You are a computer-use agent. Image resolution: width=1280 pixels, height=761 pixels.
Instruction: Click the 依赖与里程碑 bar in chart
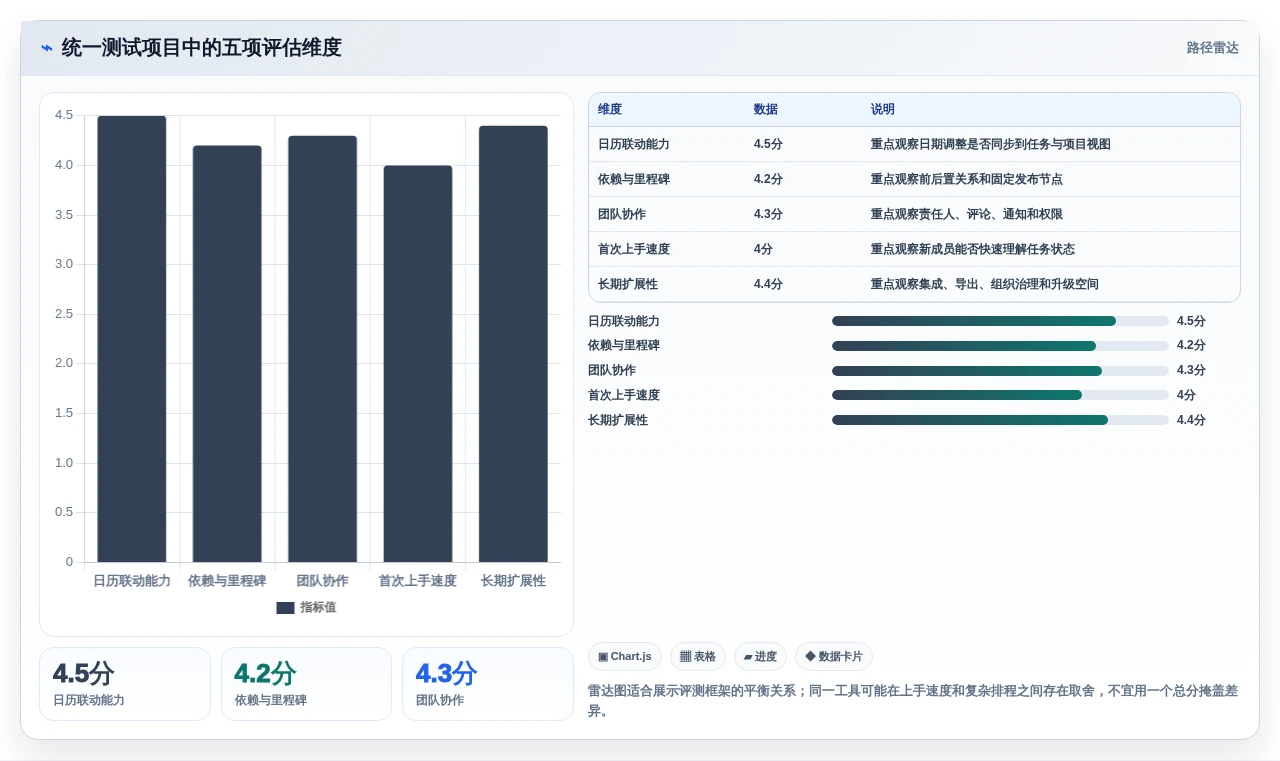227,354
